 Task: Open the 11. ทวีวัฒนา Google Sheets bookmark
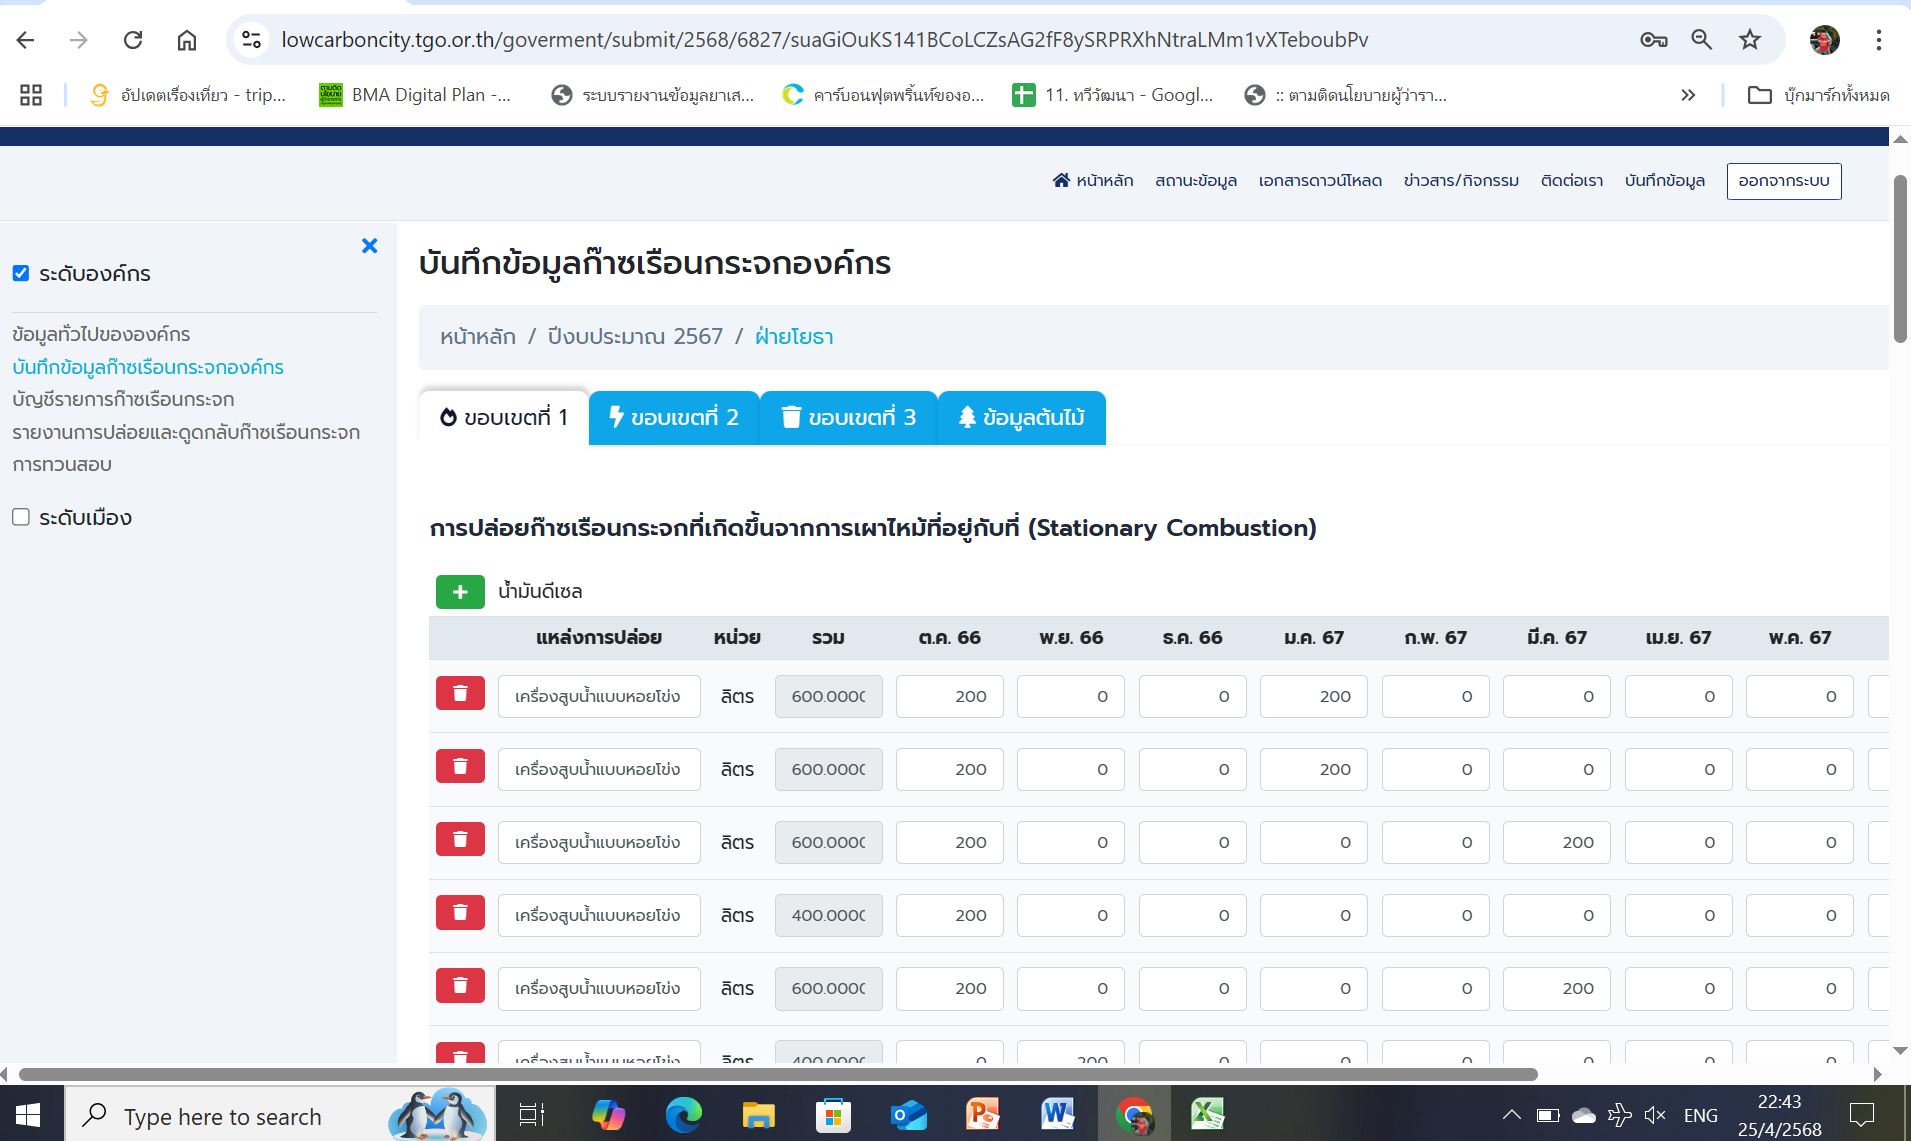point(1112,95)
